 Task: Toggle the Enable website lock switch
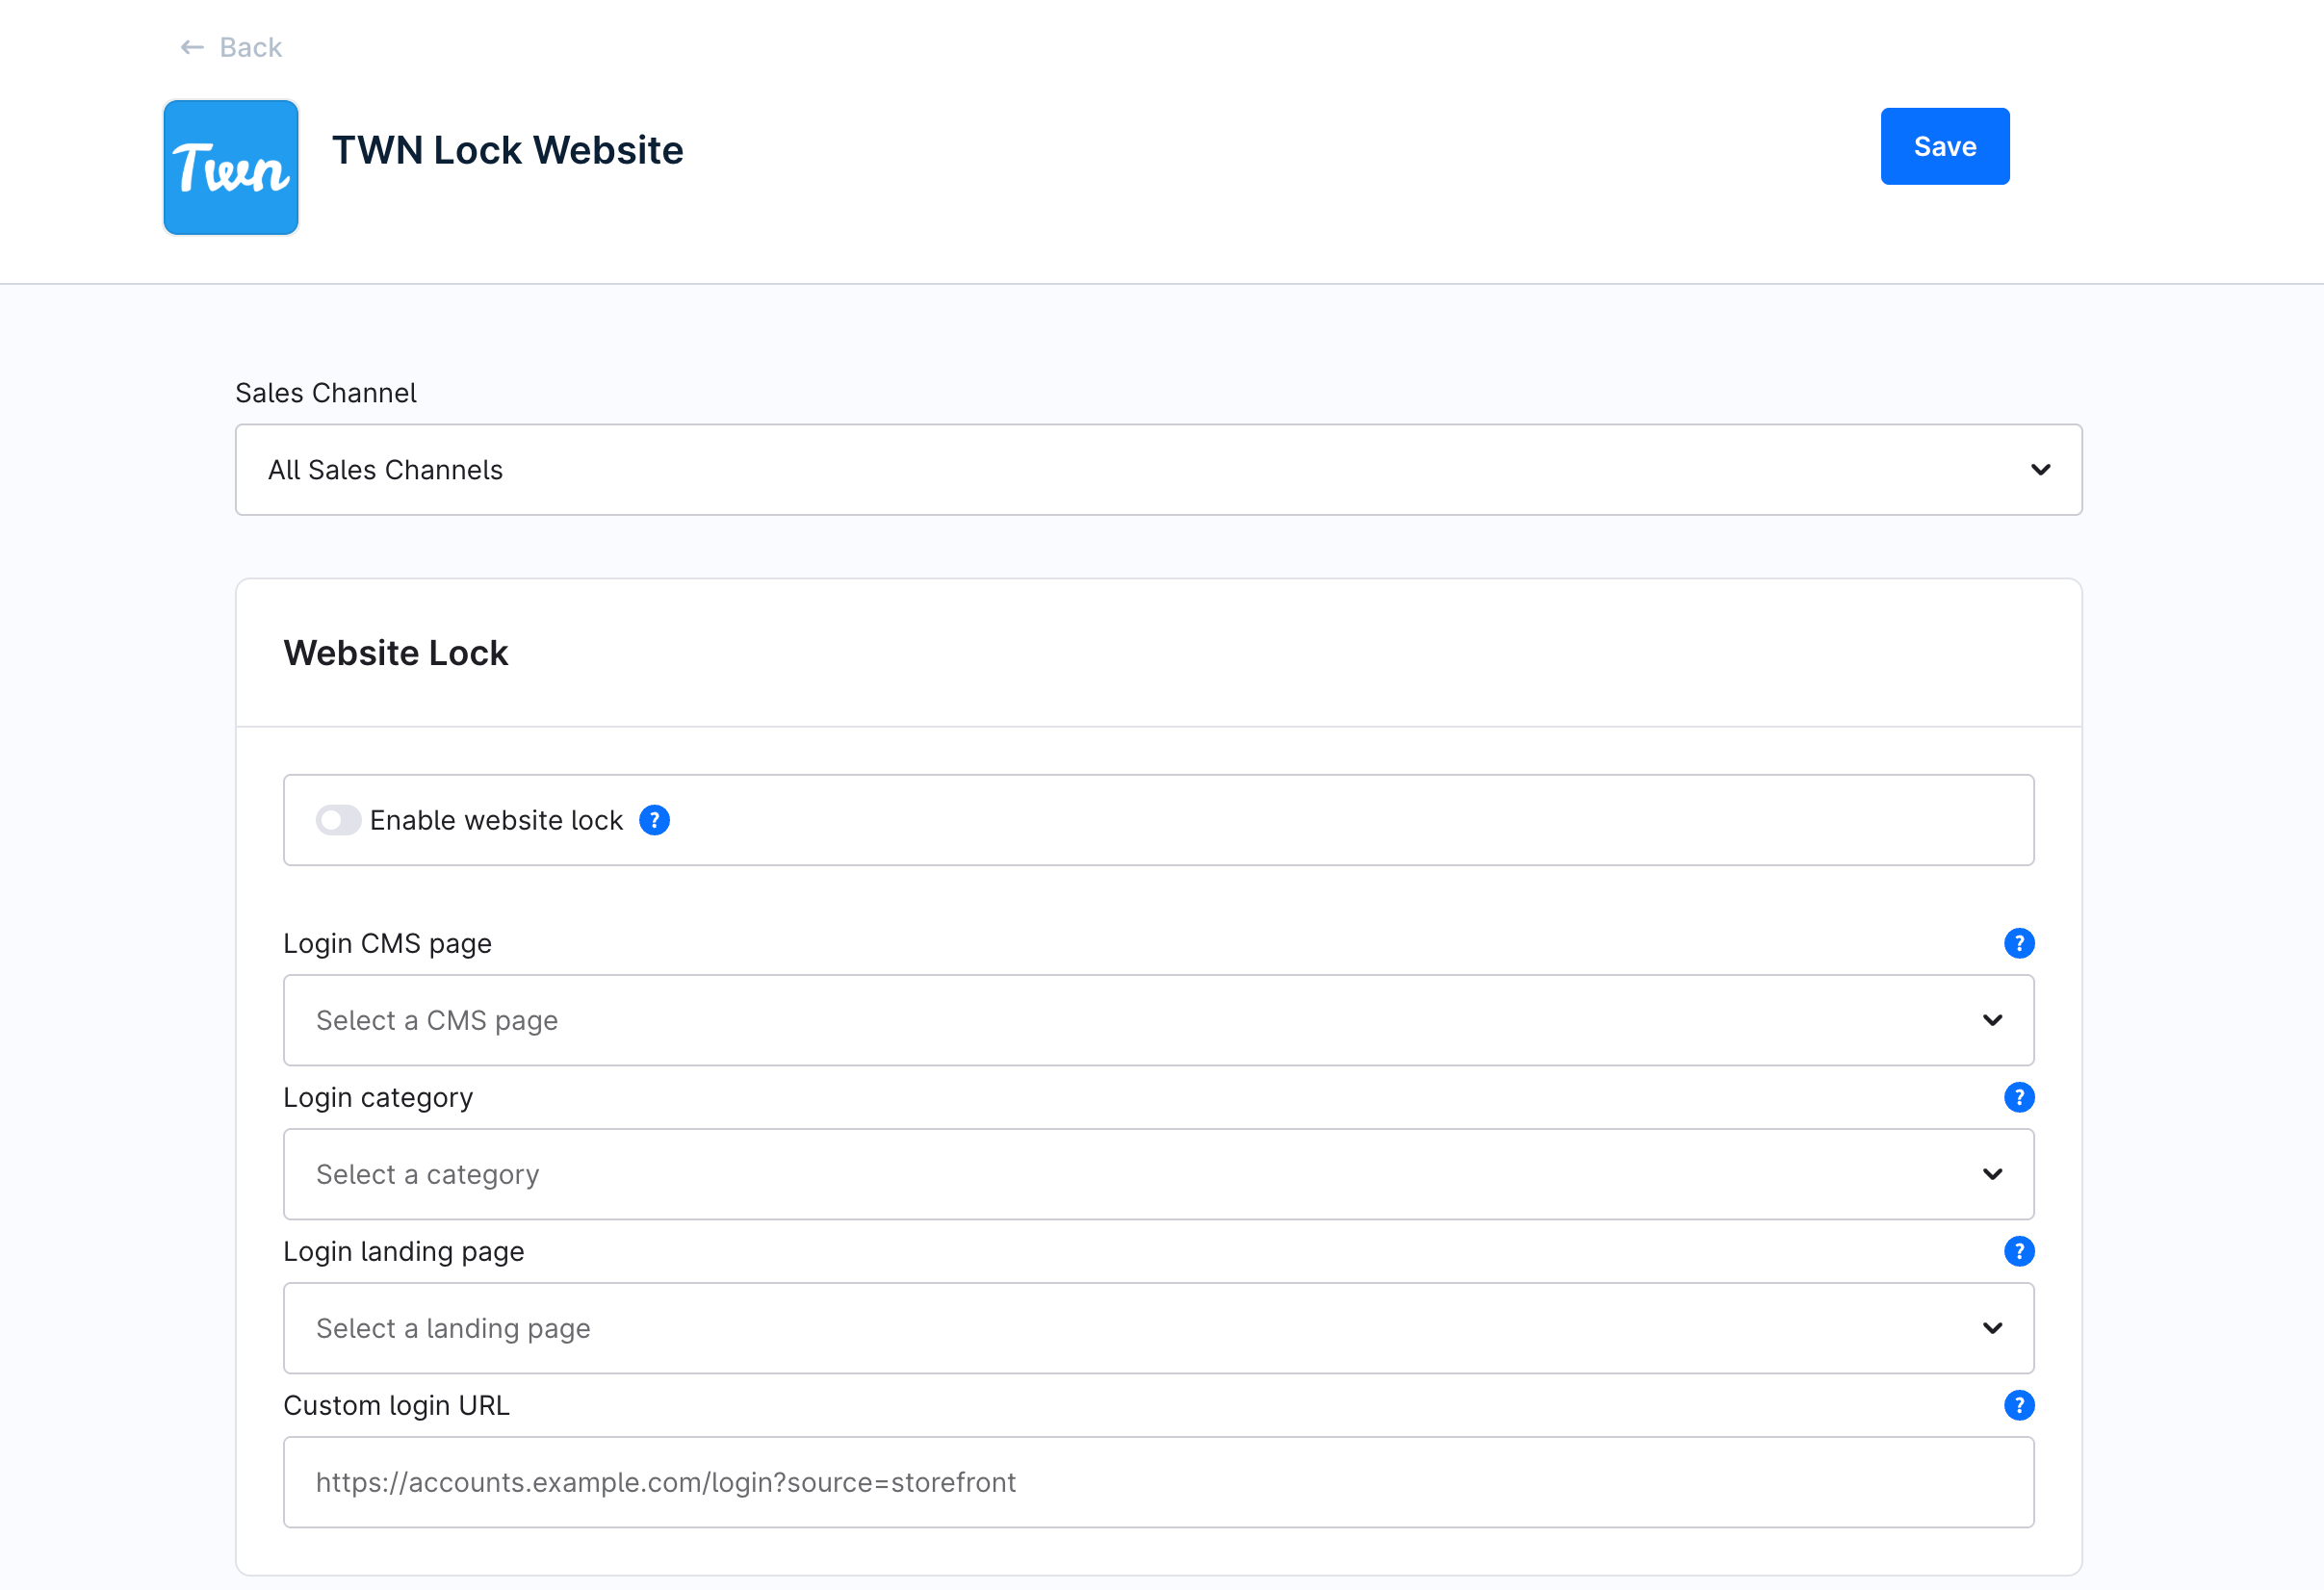tap(338, 820)
